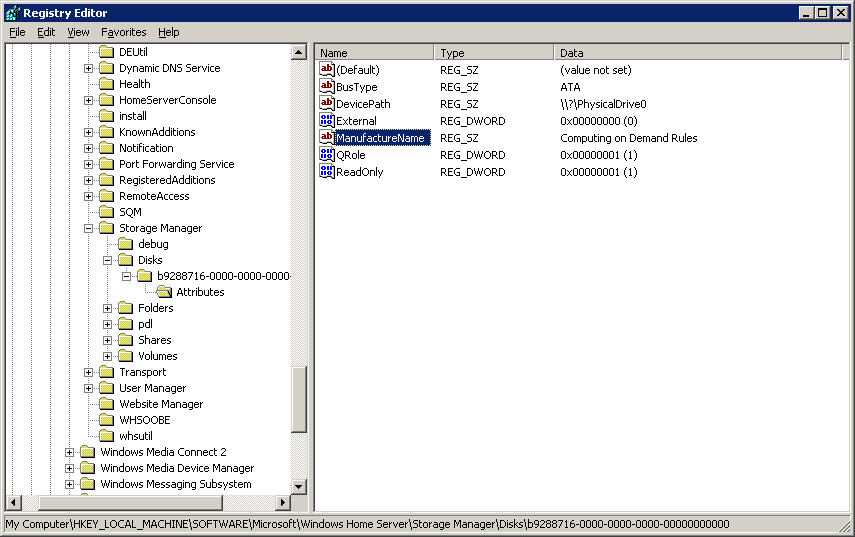Click folder icon beside Windows Media Connect 2
The width and height of the screenshot is (855, 537).
88,452
